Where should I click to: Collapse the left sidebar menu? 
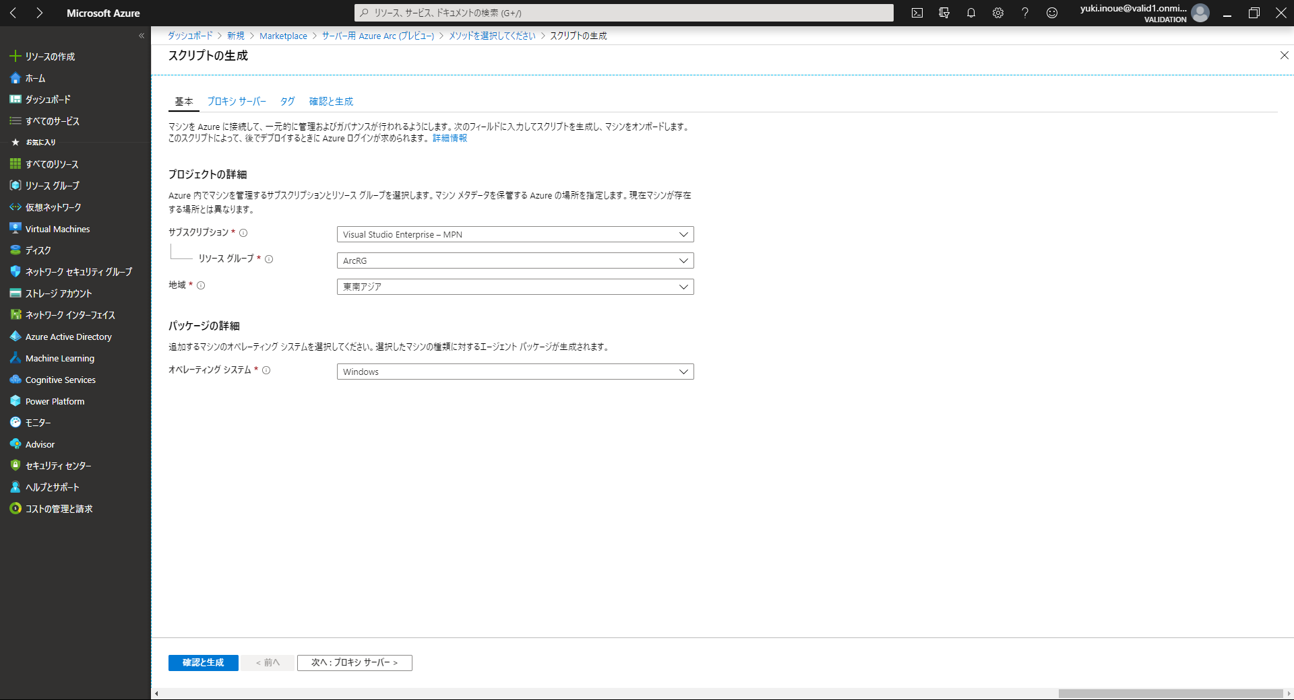[x=141, y=35]
